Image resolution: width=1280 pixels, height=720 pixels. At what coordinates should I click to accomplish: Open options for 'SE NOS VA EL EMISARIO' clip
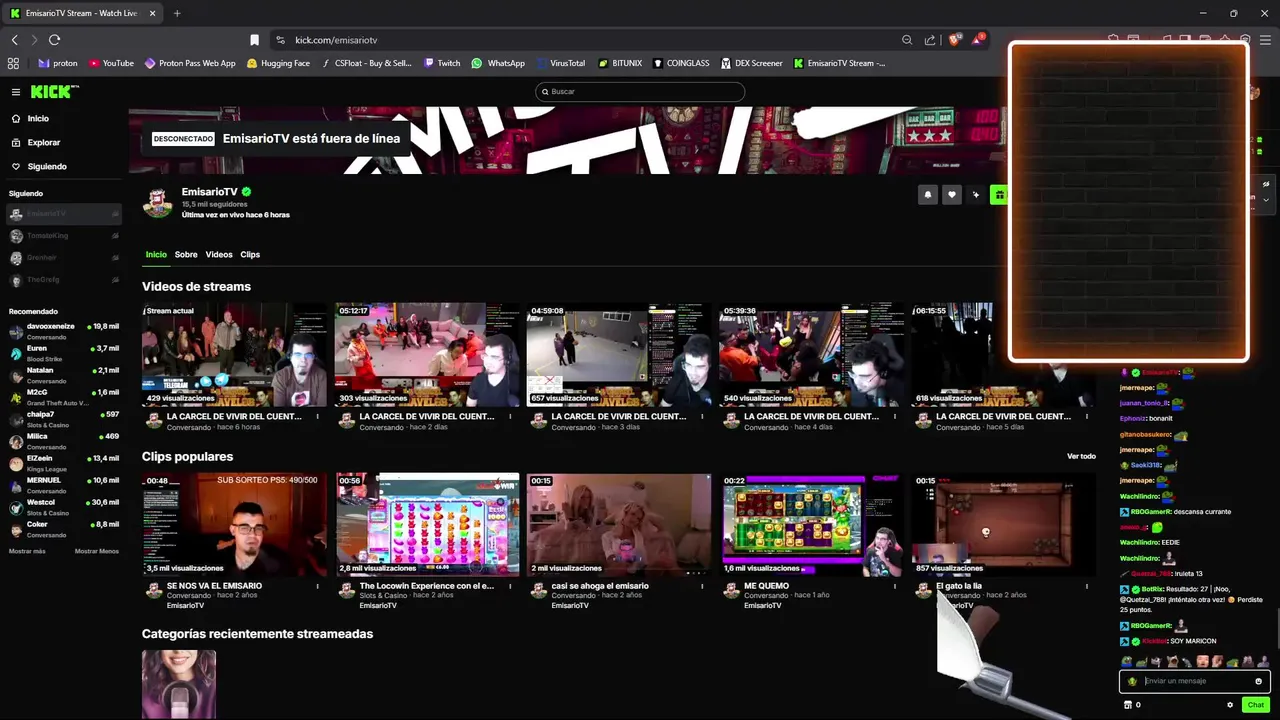coord(318,586)
